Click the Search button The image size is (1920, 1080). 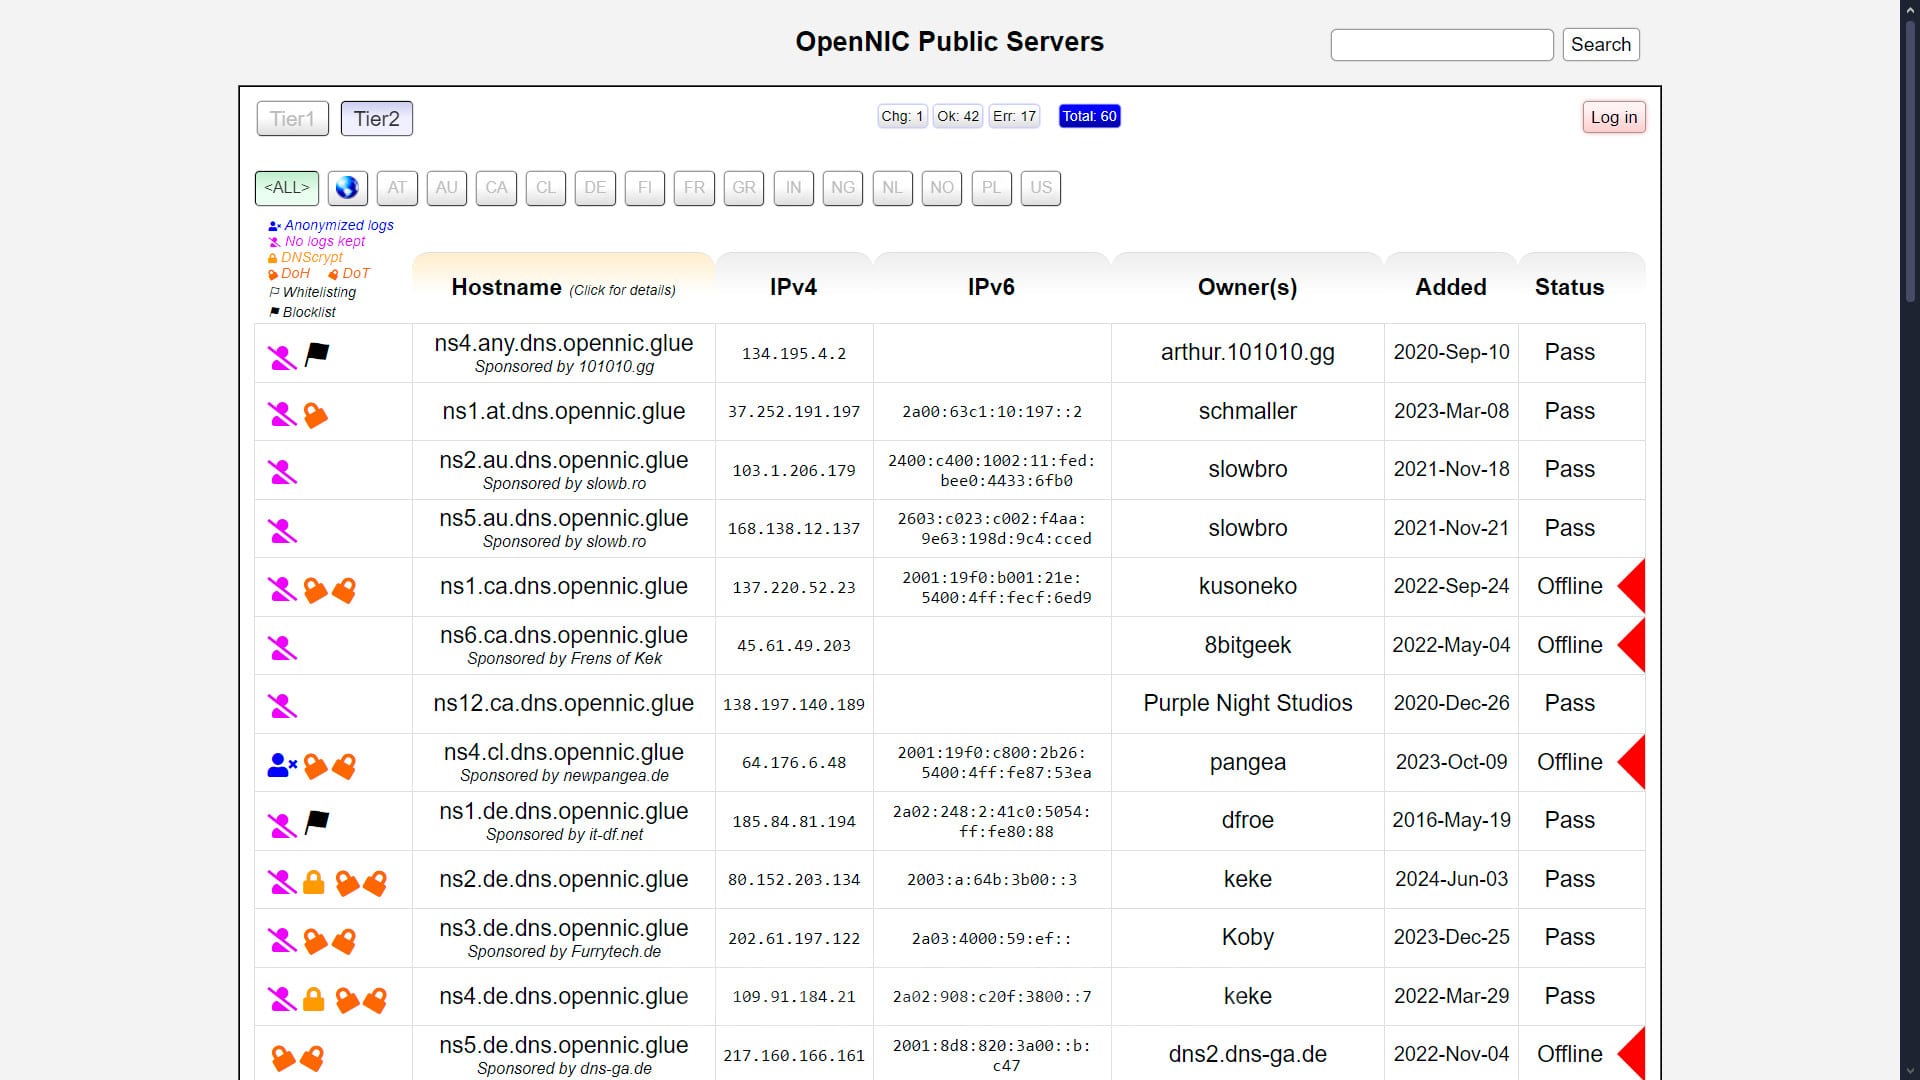1601,44
